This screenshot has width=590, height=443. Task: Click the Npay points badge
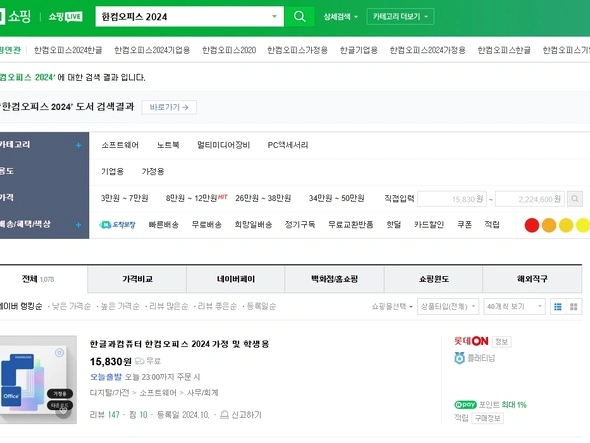pos(465,405)
